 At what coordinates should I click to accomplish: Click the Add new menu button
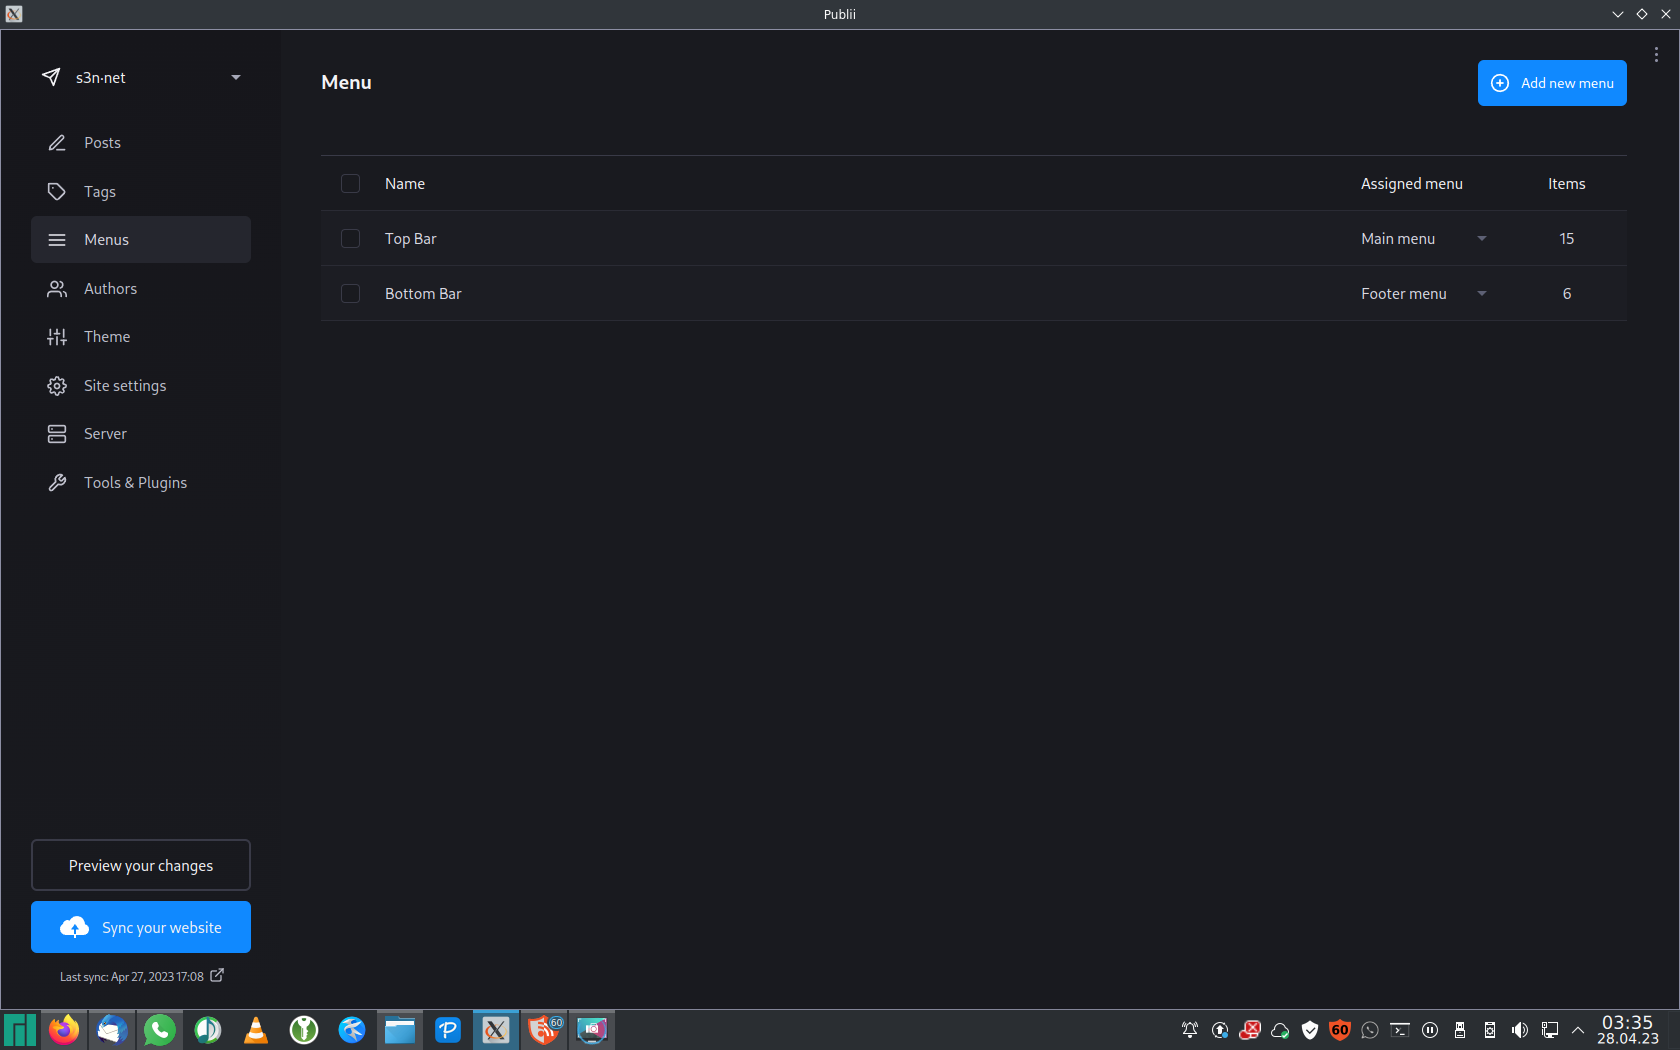pos(1551,83)
